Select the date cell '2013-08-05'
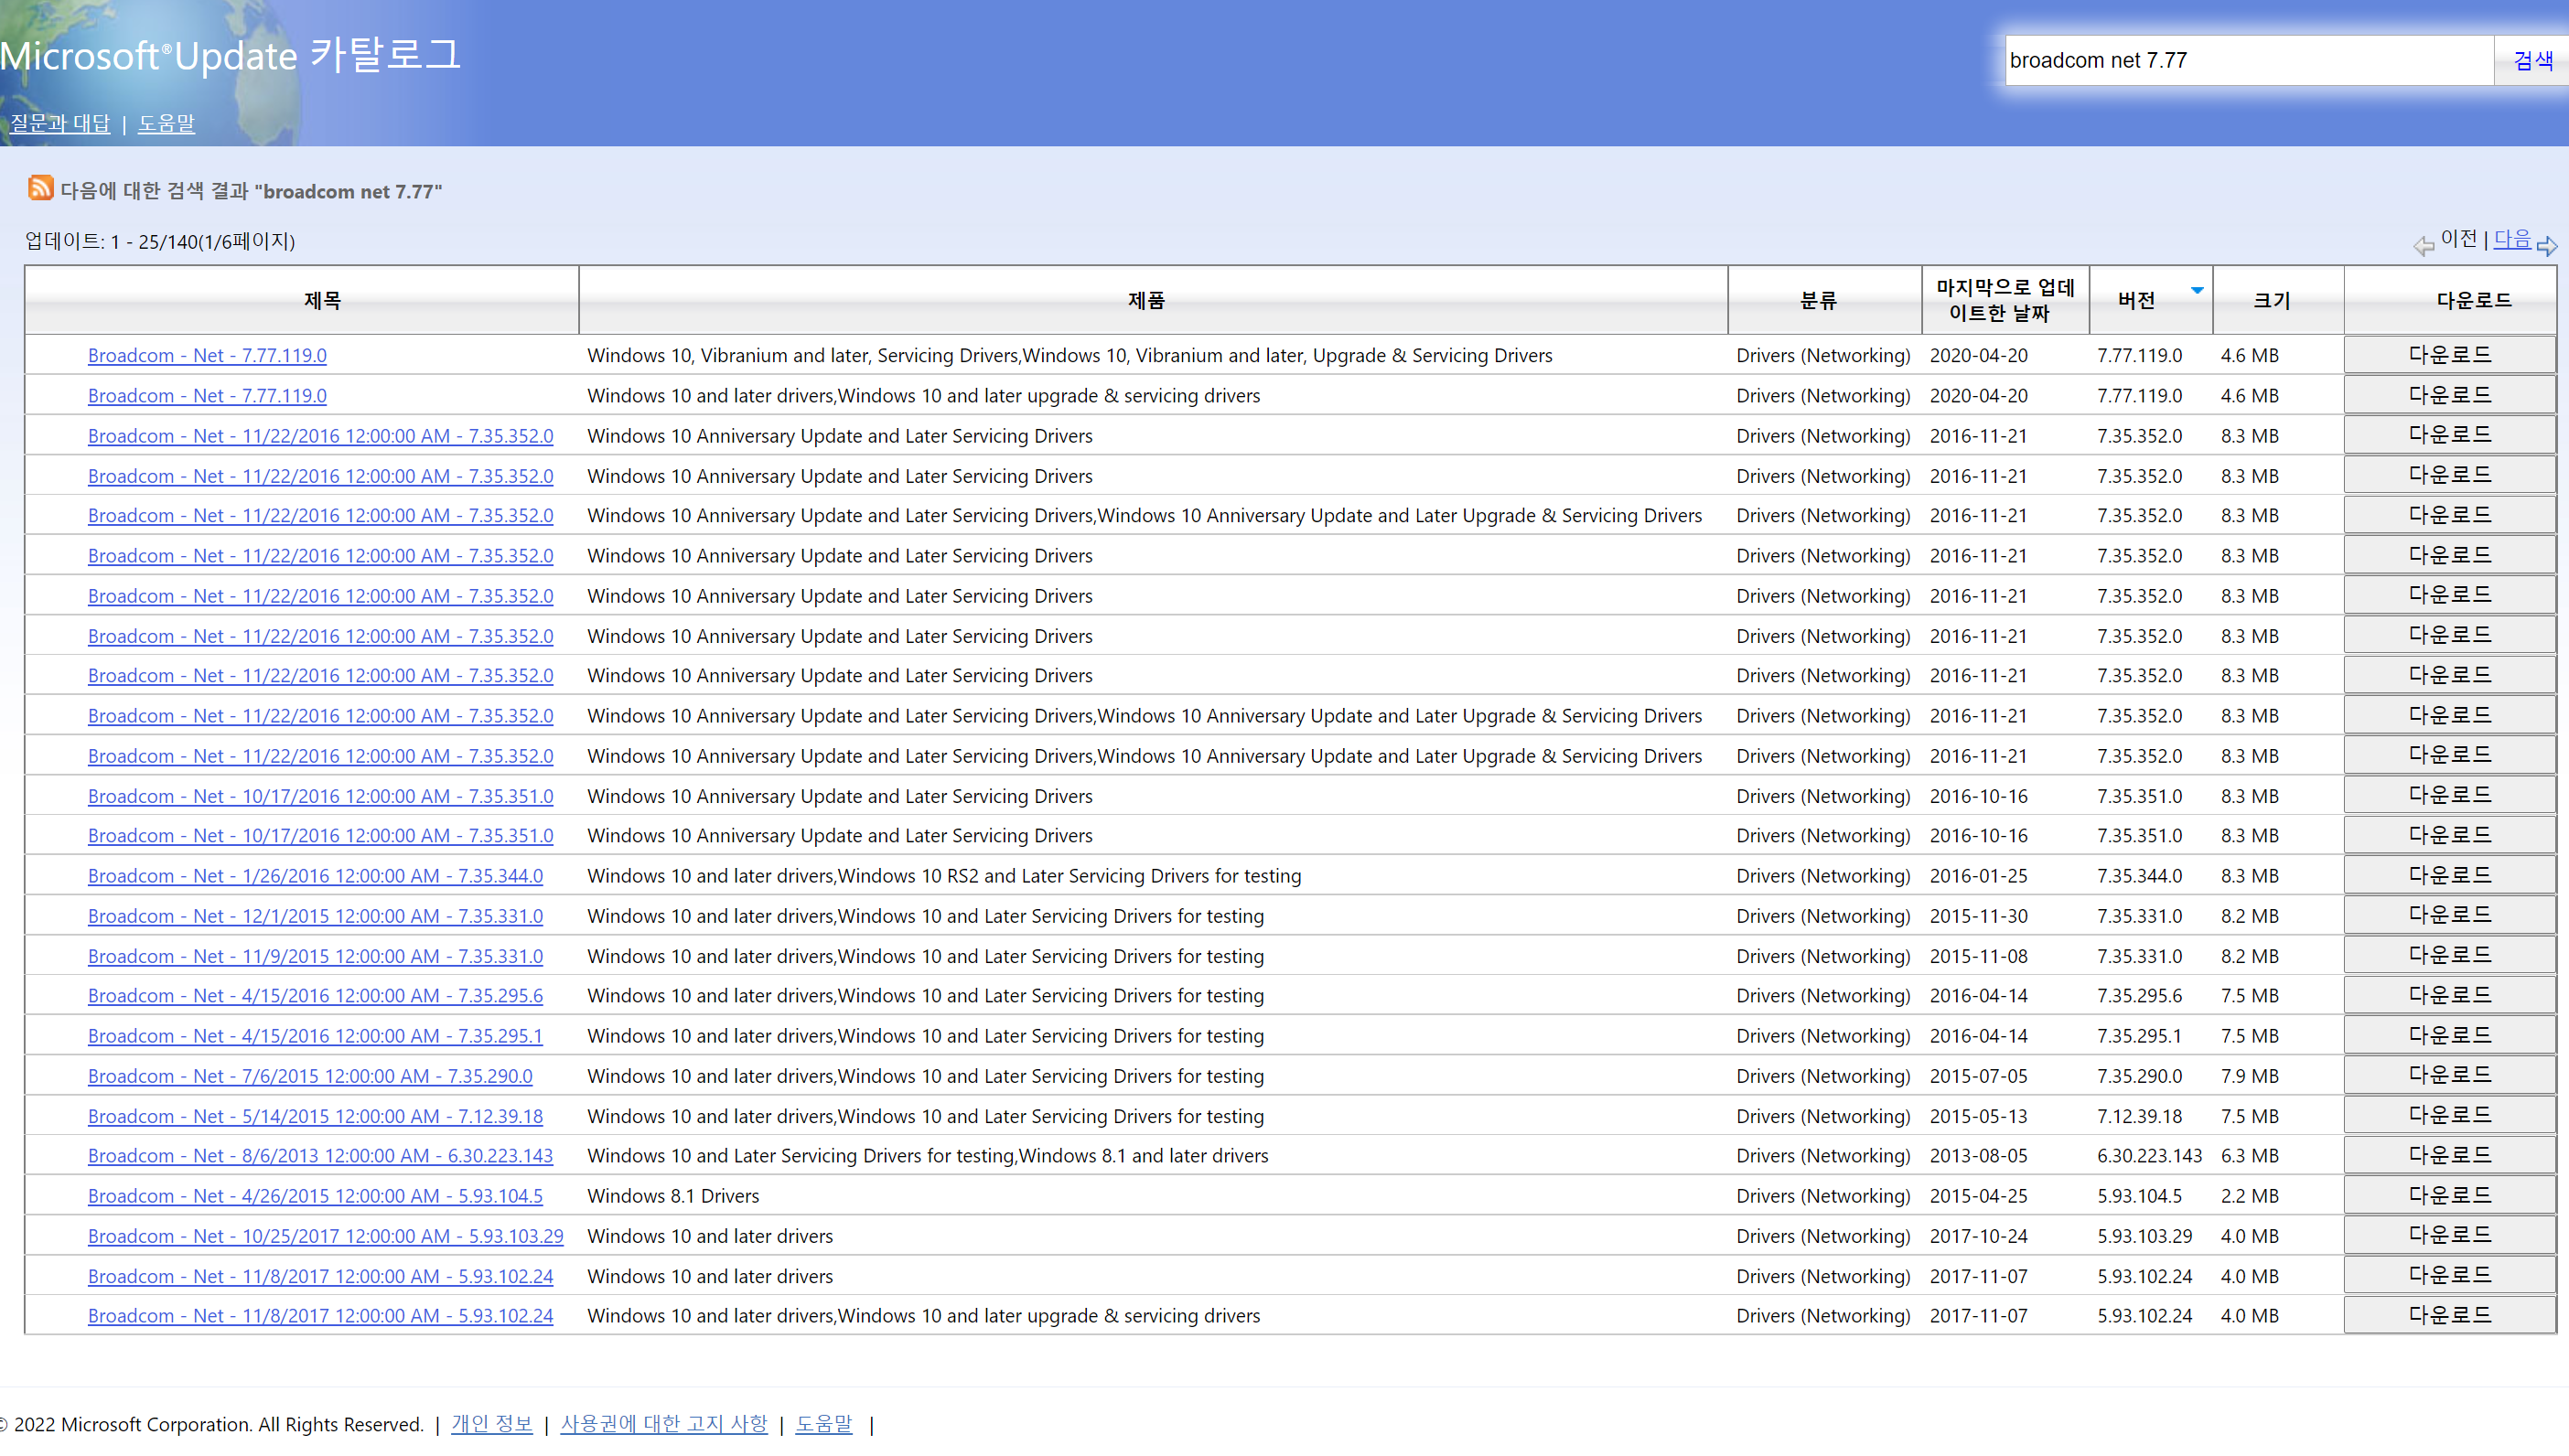 tap(1978, 1156)
